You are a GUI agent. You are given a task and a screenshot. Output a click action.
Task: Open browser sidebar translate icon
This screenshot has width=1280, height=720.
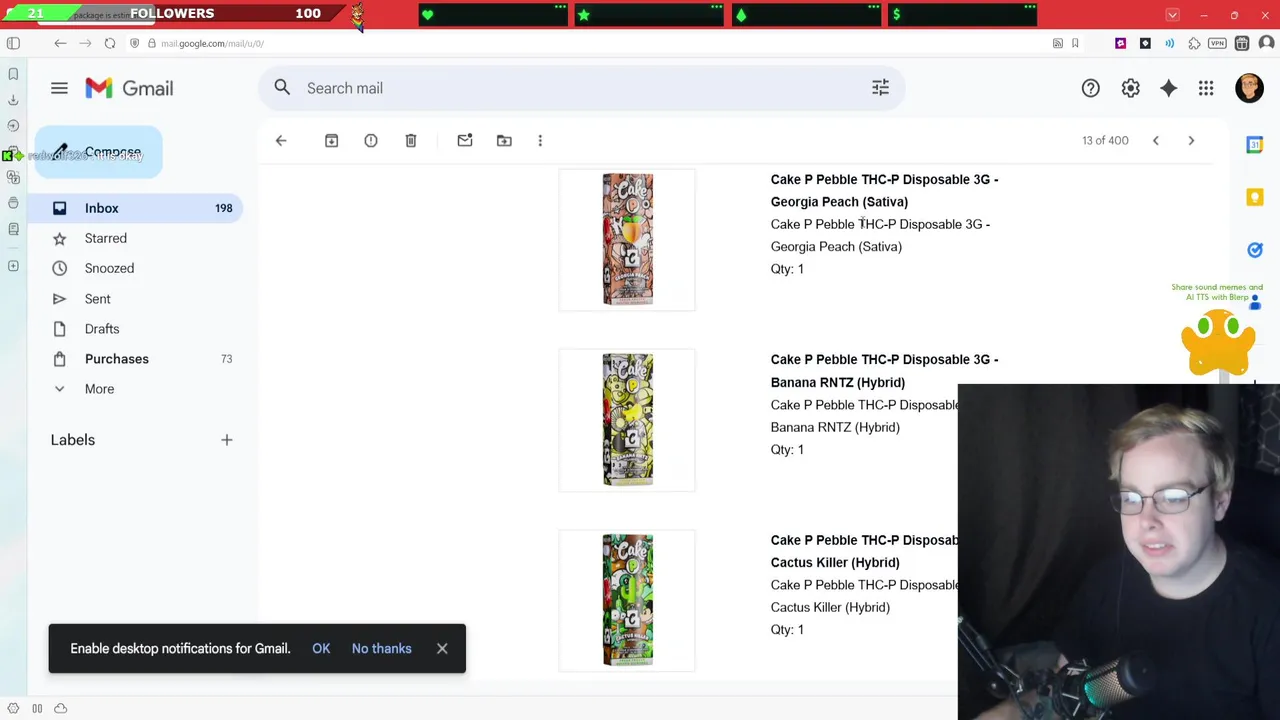pyautogui.click(x=13, y=177)
